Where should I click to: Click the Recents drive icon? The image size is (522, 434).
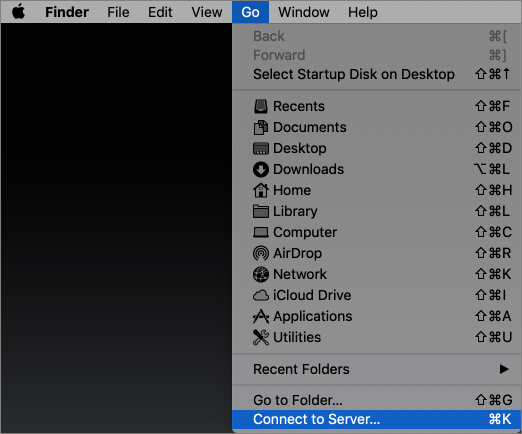click(261, 106)
